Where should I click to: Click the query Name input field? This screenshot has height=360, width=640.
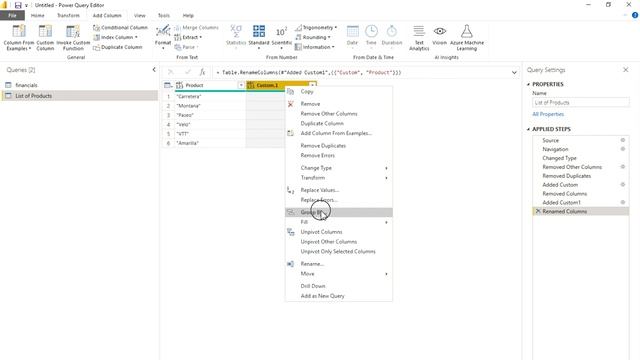coord(580,102)
